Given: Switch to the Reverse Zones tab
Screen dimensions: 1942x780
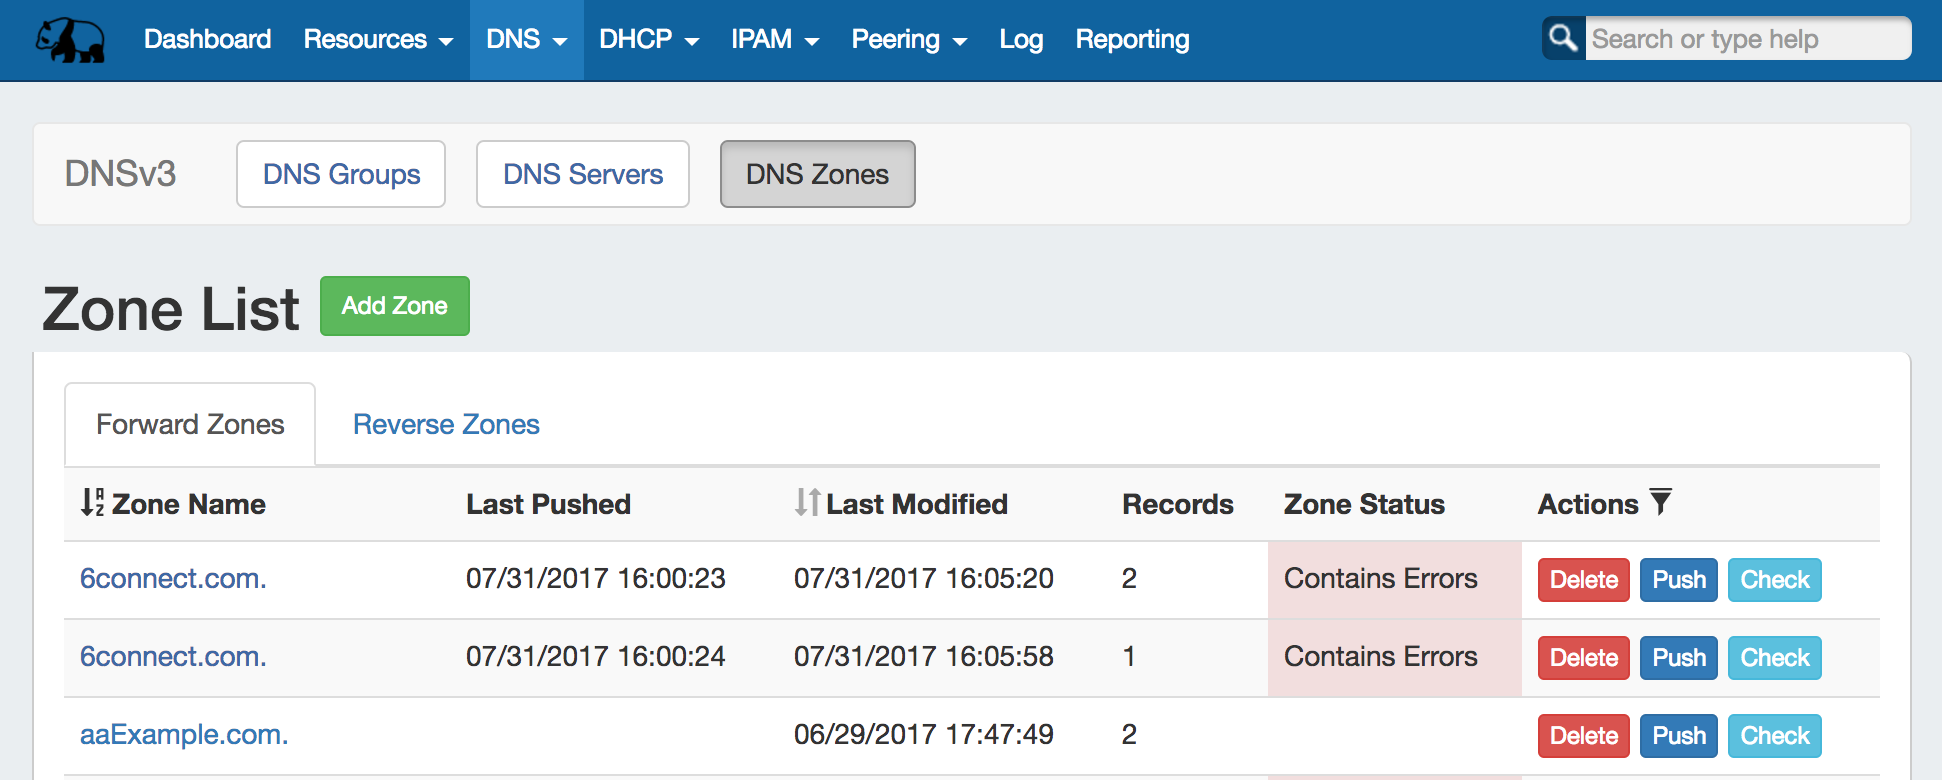Looking at the screenshot, I should pos(446,425).
